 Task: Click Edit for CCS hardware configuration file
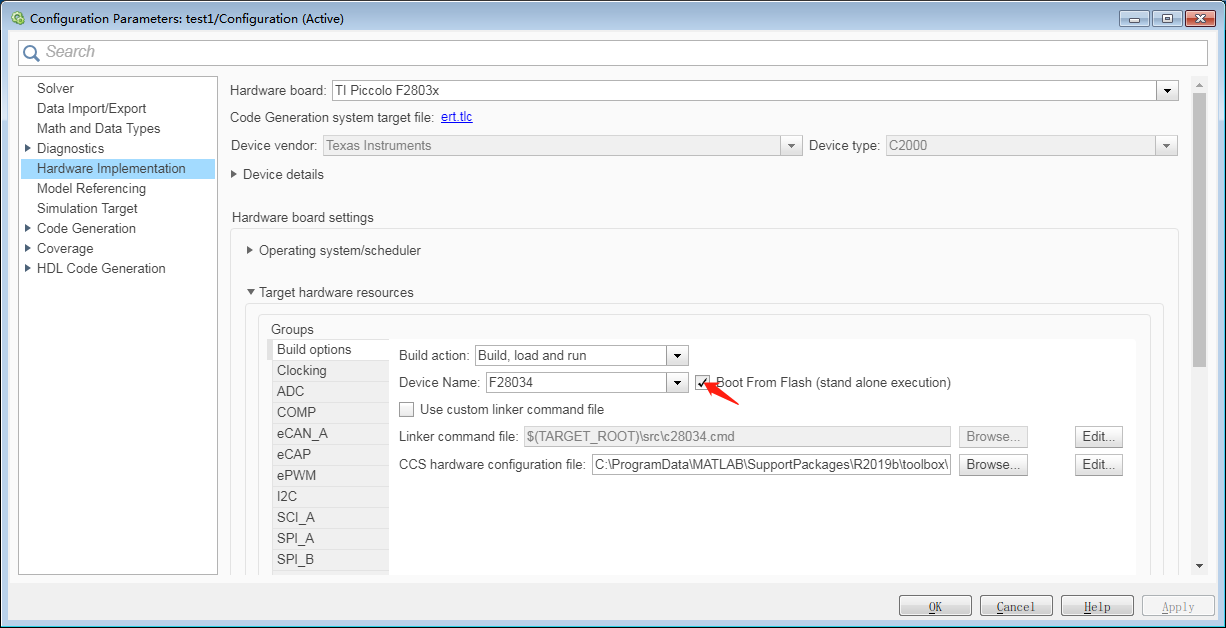[1098, 465]
